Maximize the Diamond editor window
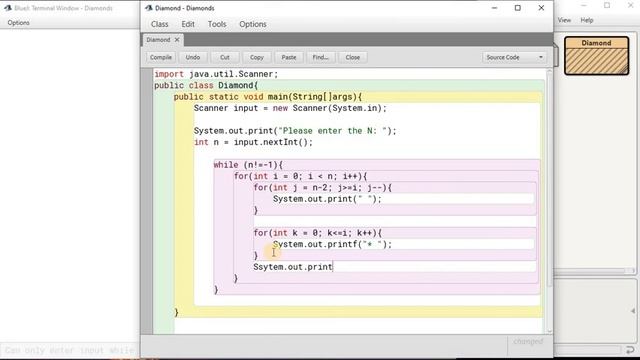640x360 pixels. [518, 8]
